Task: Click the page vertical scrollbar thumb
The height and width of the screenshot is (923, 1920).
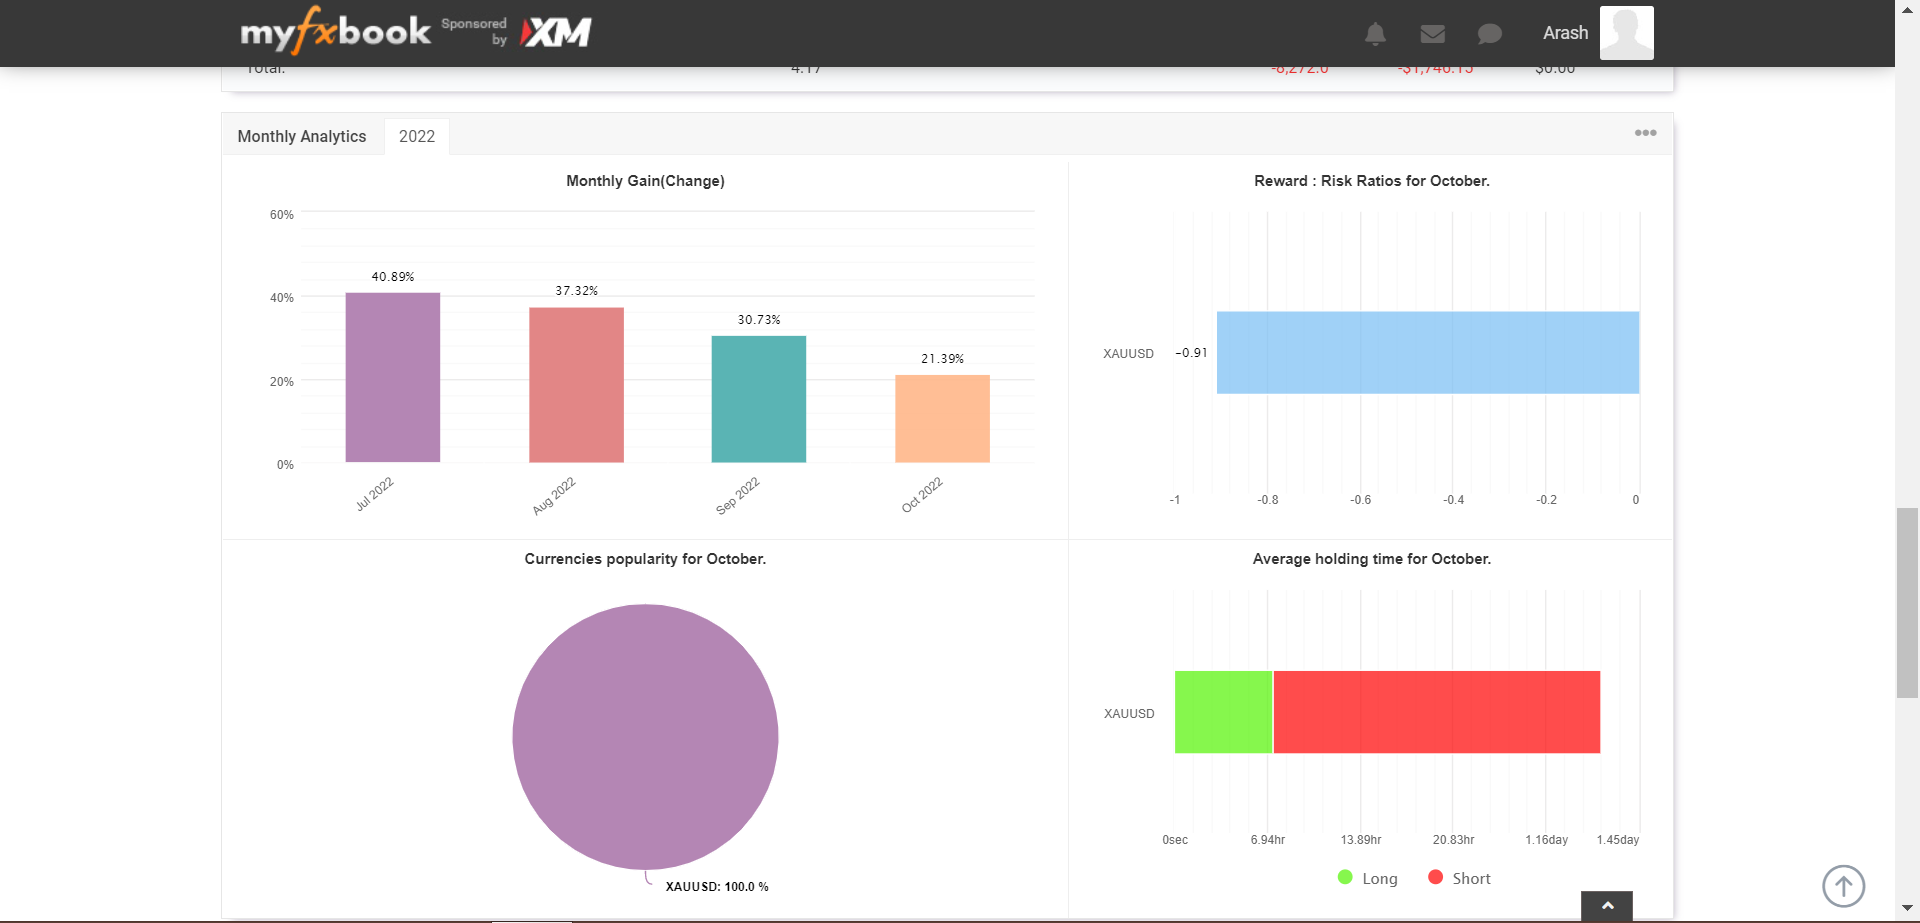Action: point(1907,603)
